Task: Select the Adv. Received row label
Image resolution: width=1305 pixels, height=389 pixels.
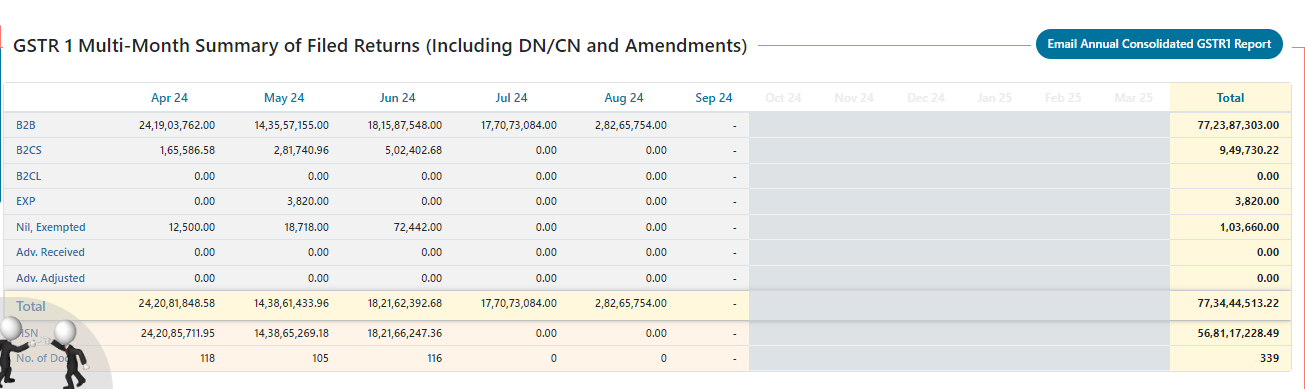Action: [x=50, y=252]
